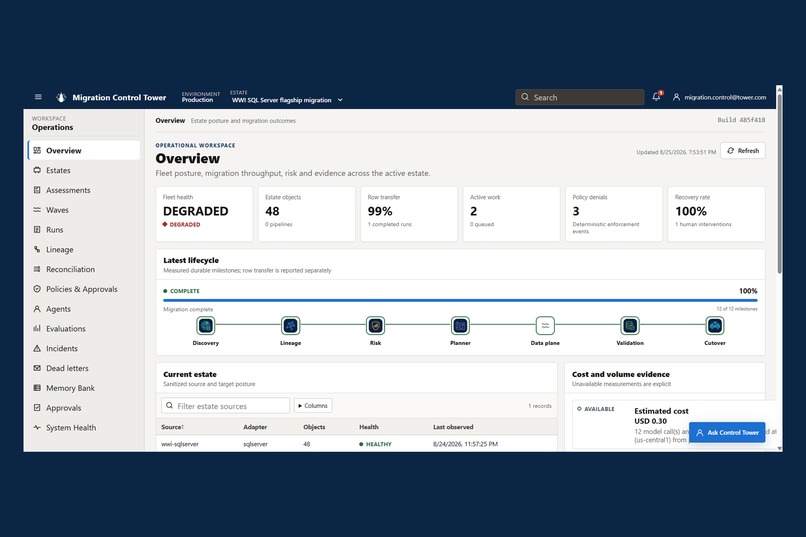Select the Data plane milestone icon
This screenshot has height=537, width=806.
coord(545,325)
